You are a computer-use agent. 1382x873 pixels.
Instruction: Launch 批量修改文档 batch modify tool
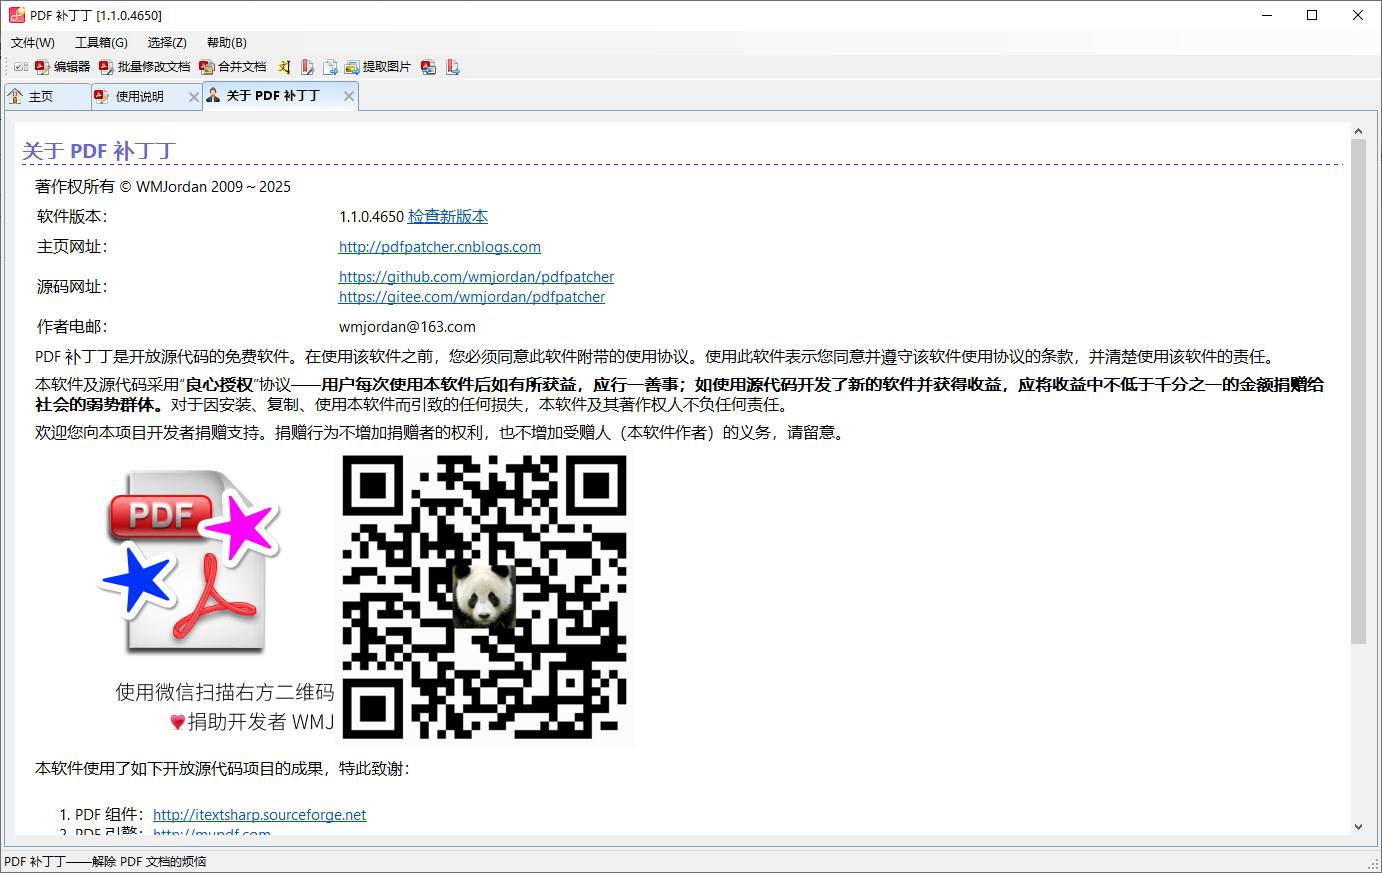(x=144, y=67)
